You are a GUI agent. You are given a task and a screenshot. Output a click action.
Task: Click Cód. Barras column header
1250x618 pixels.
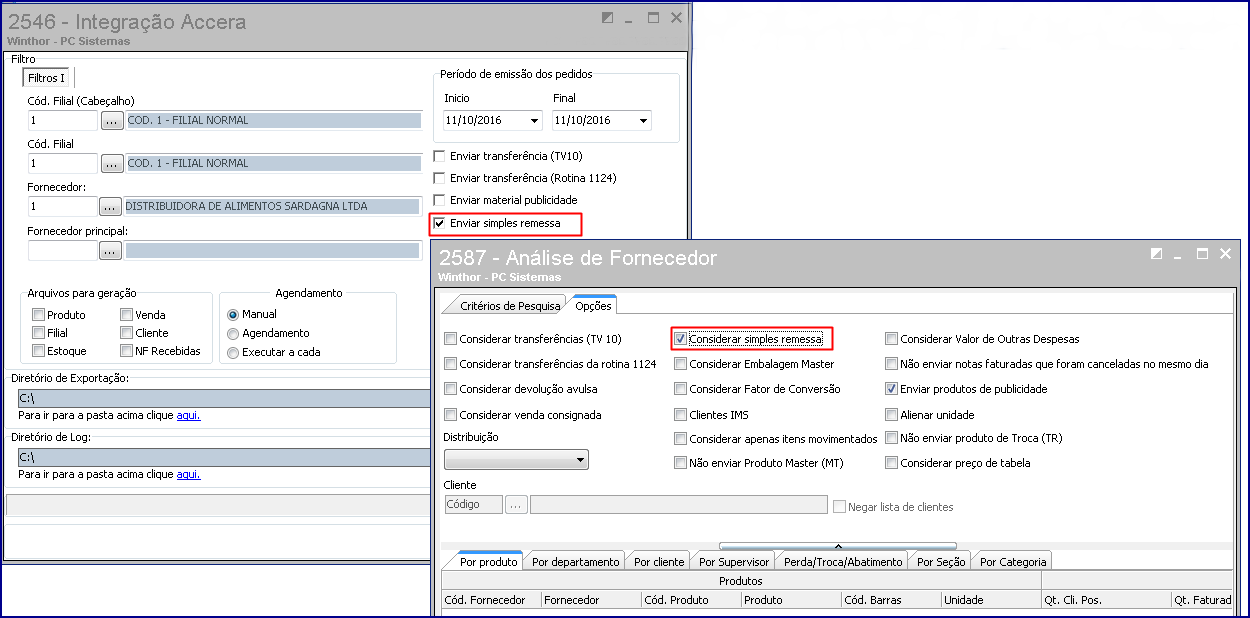coord(891,600)
